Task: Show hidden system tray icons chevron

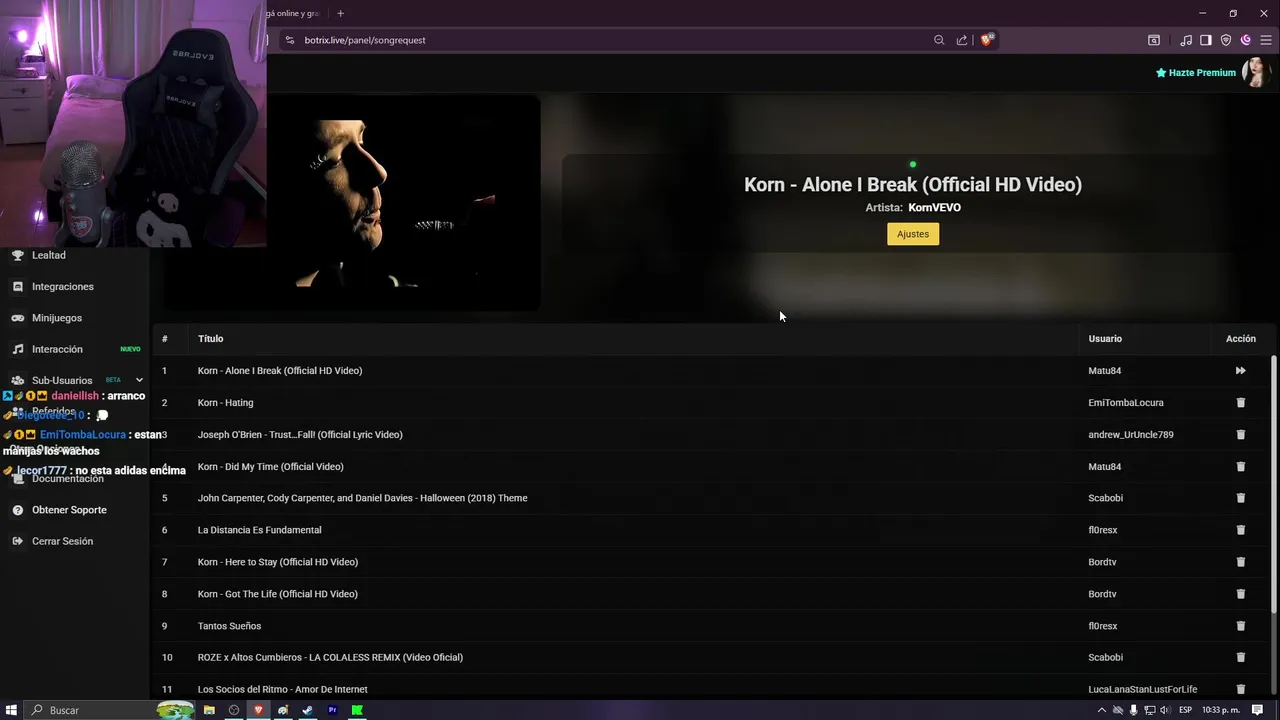Action: tap(1102, 710)
